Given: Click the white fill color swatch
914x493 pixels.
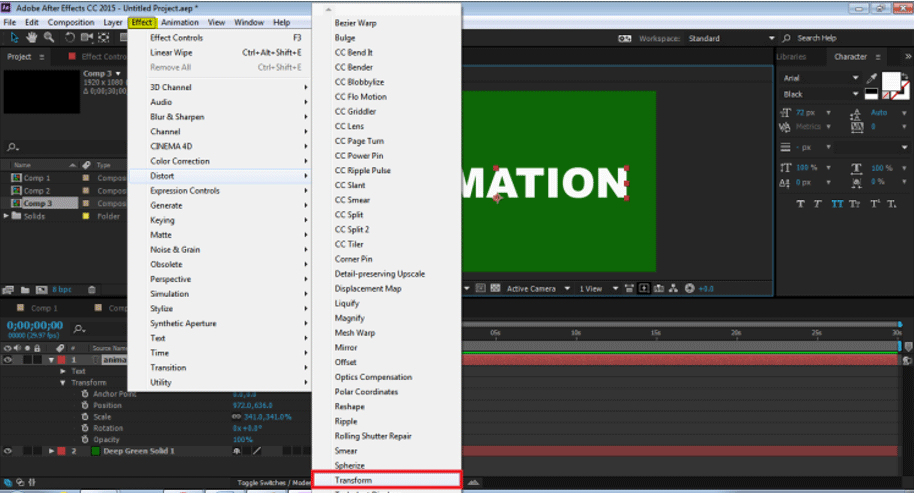Looking at the screenshot, I should click(890, 80).
